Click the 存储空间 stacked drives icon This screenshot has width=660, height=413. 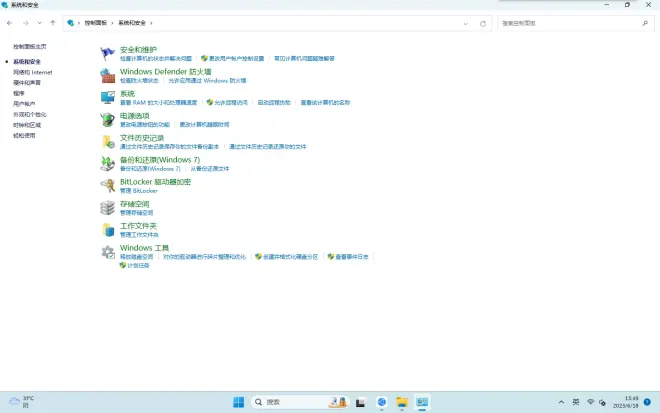click(107, 208)
